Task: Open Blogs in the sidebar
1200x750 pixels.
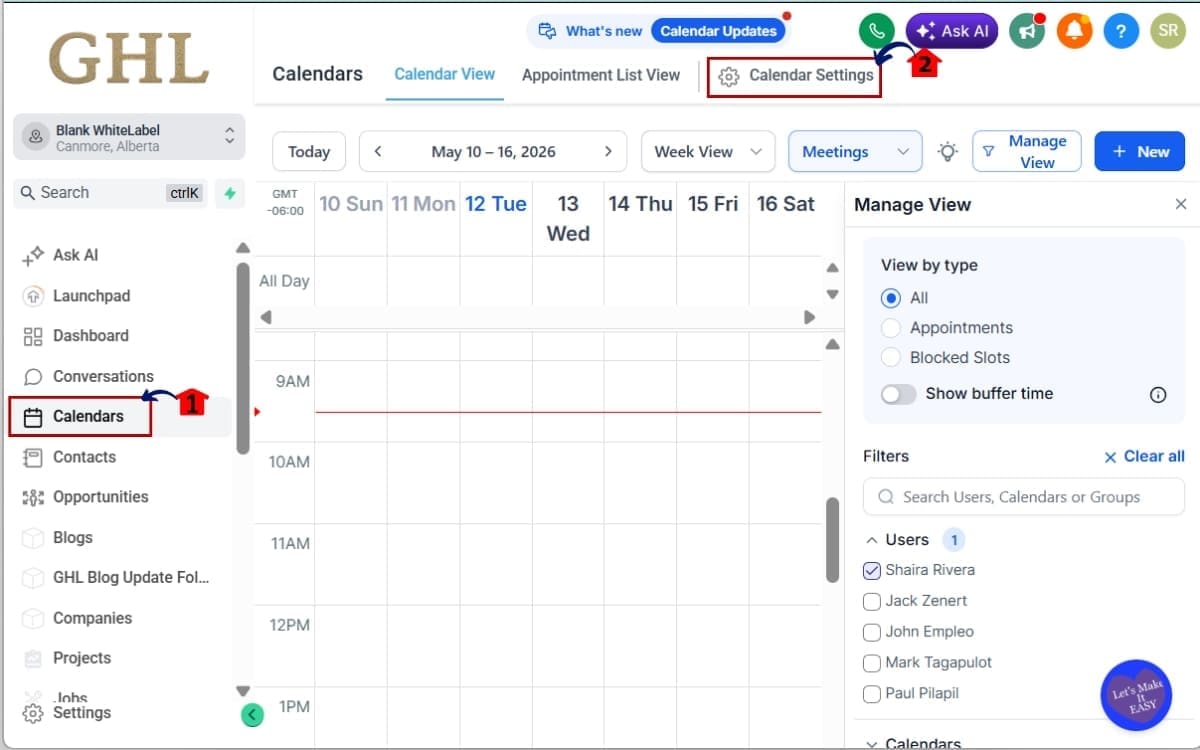Action: click(x=58, y=538)
